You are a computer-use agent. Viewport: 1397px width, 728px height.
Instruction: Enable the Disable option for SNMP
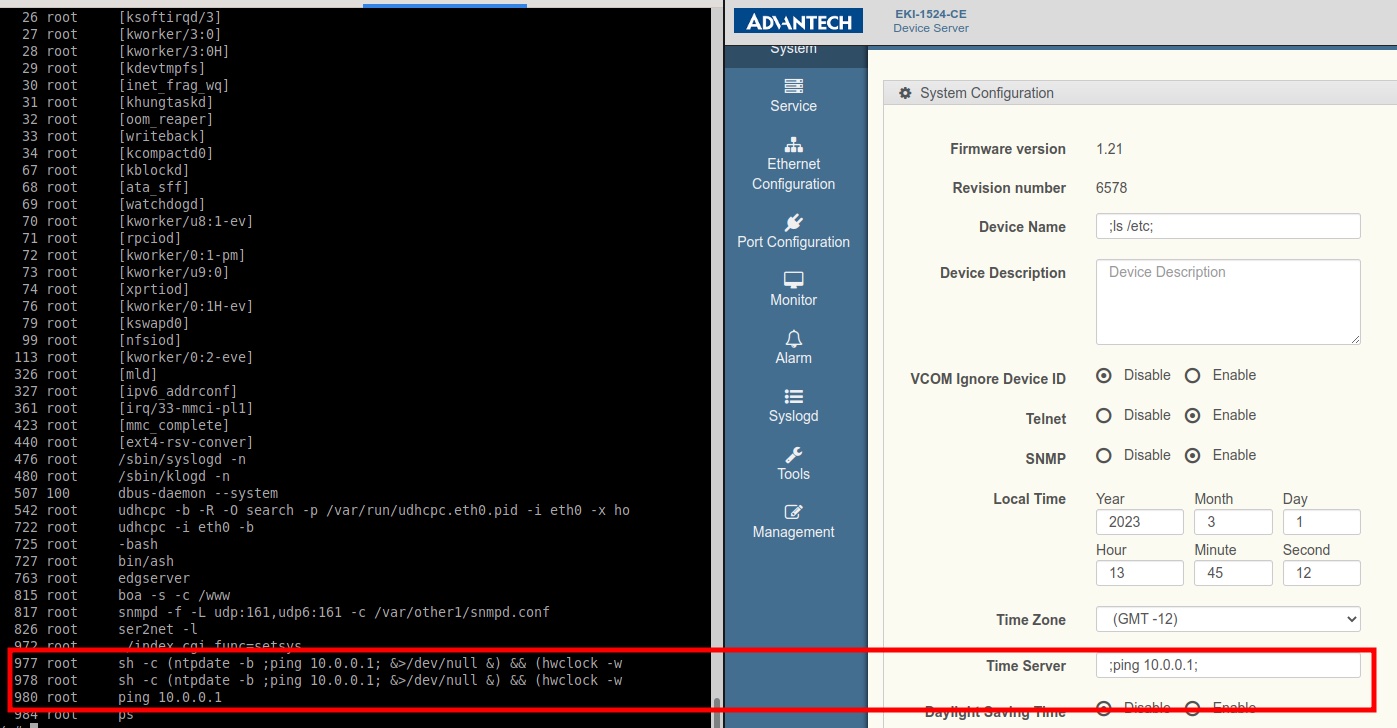1103,455
